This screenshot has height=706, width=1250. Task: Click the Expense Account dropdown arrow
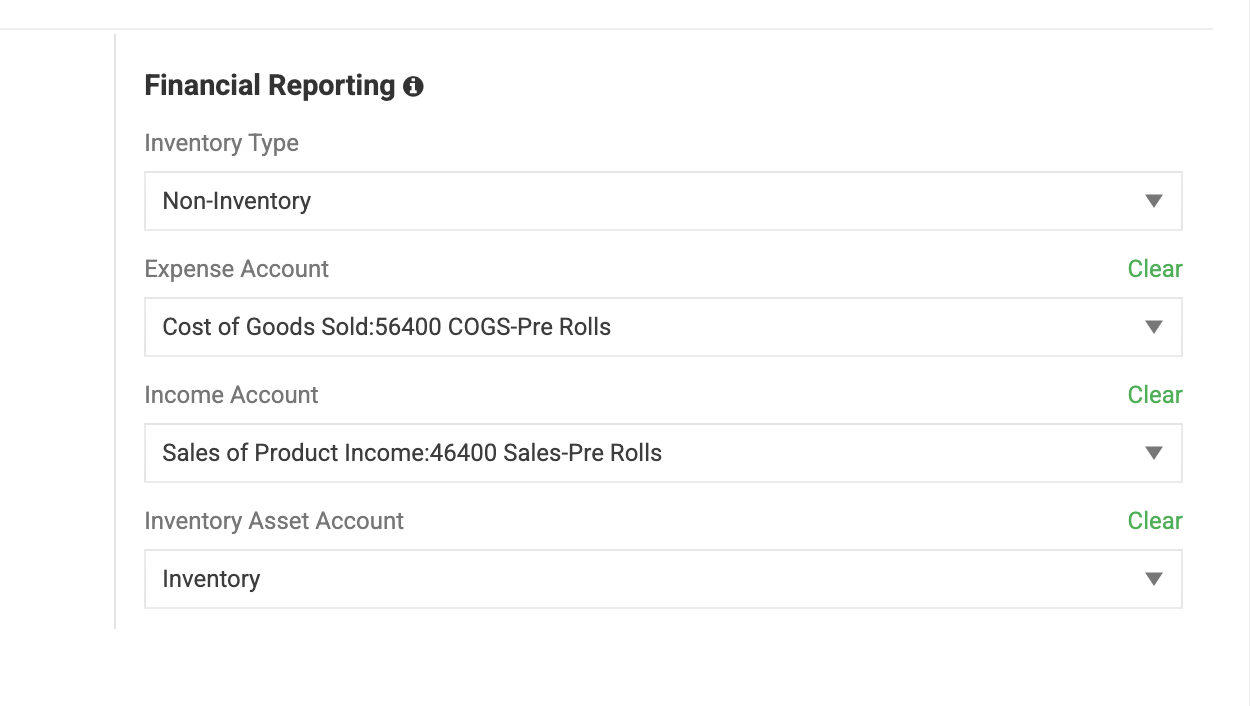[x=1153, y=327]
